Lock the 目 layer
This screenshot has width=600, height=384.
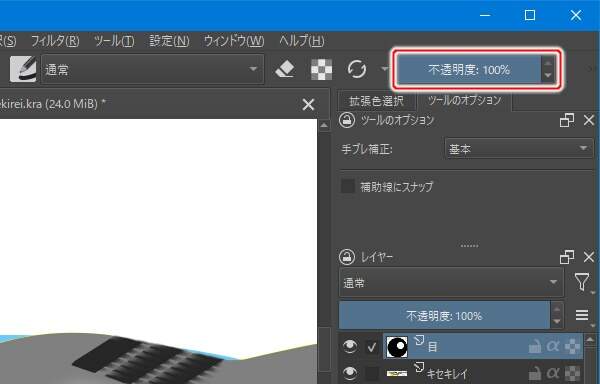click(535, 347)
